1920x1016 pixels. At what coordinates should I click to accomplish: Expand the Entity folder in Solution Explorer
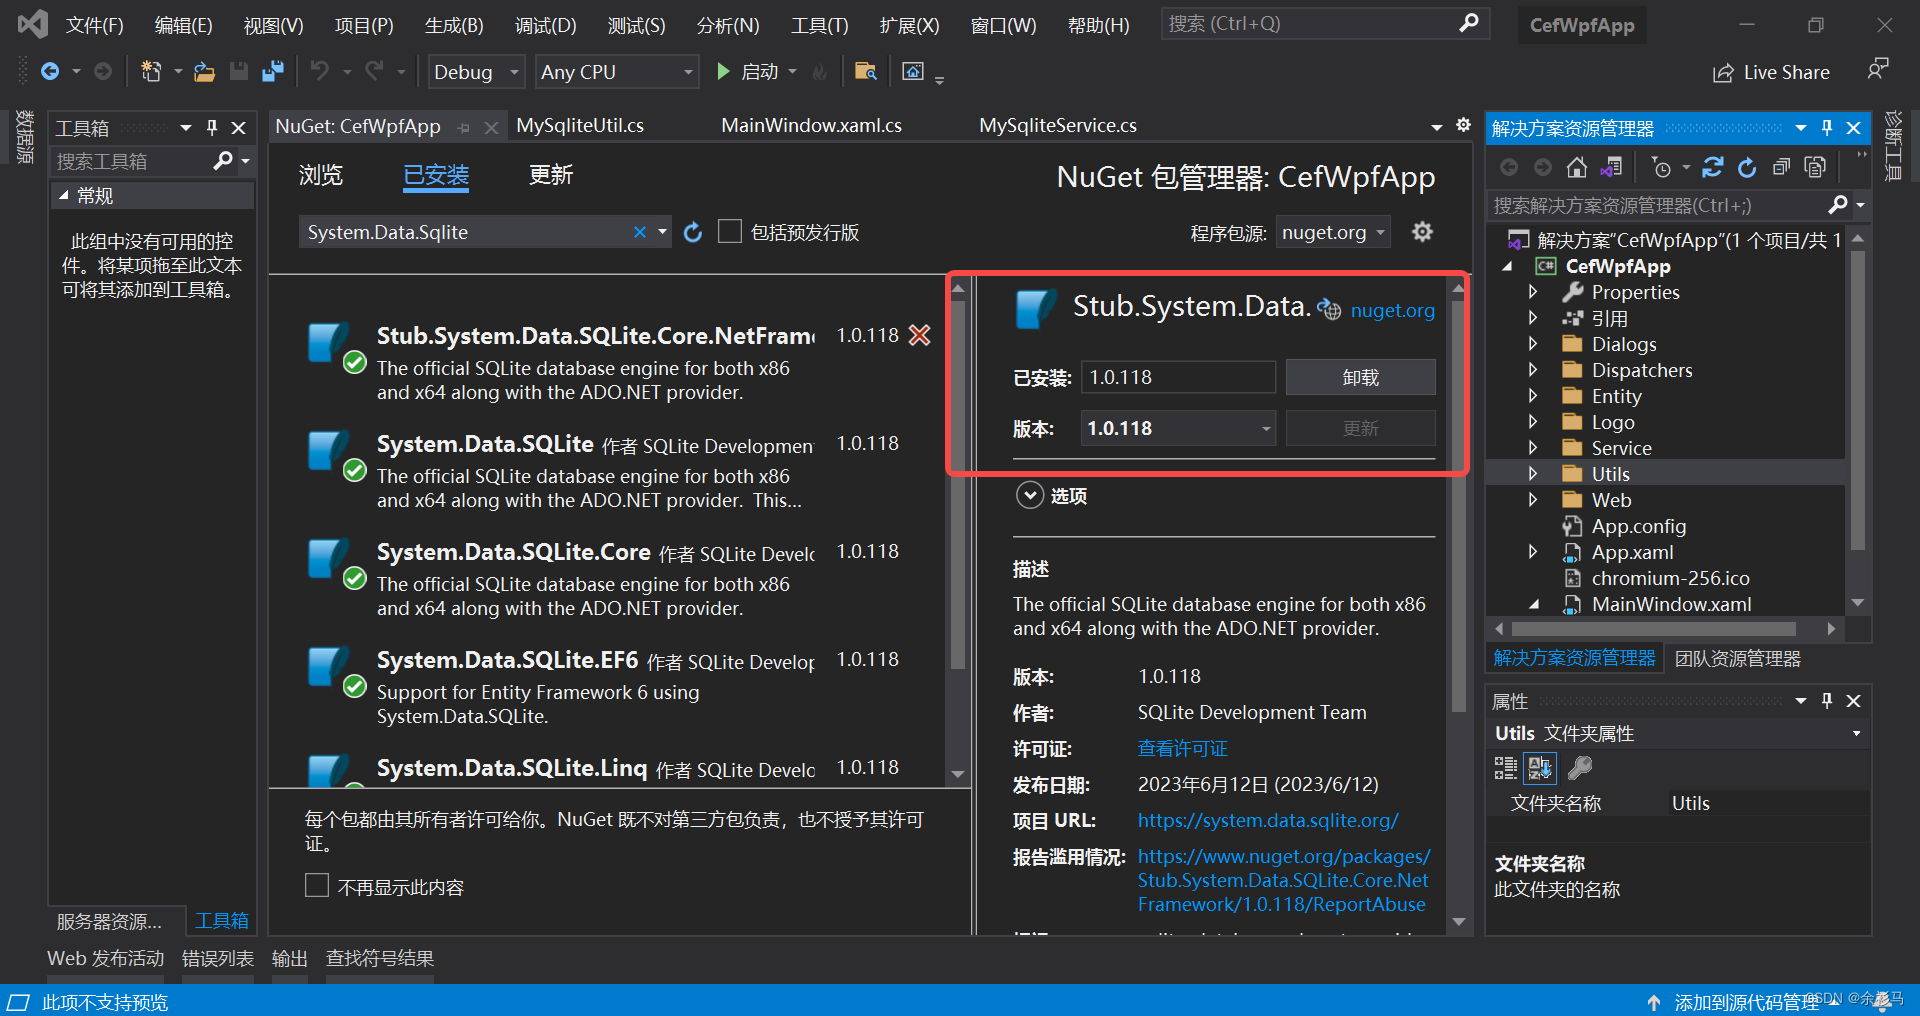tap(1534, 395)
